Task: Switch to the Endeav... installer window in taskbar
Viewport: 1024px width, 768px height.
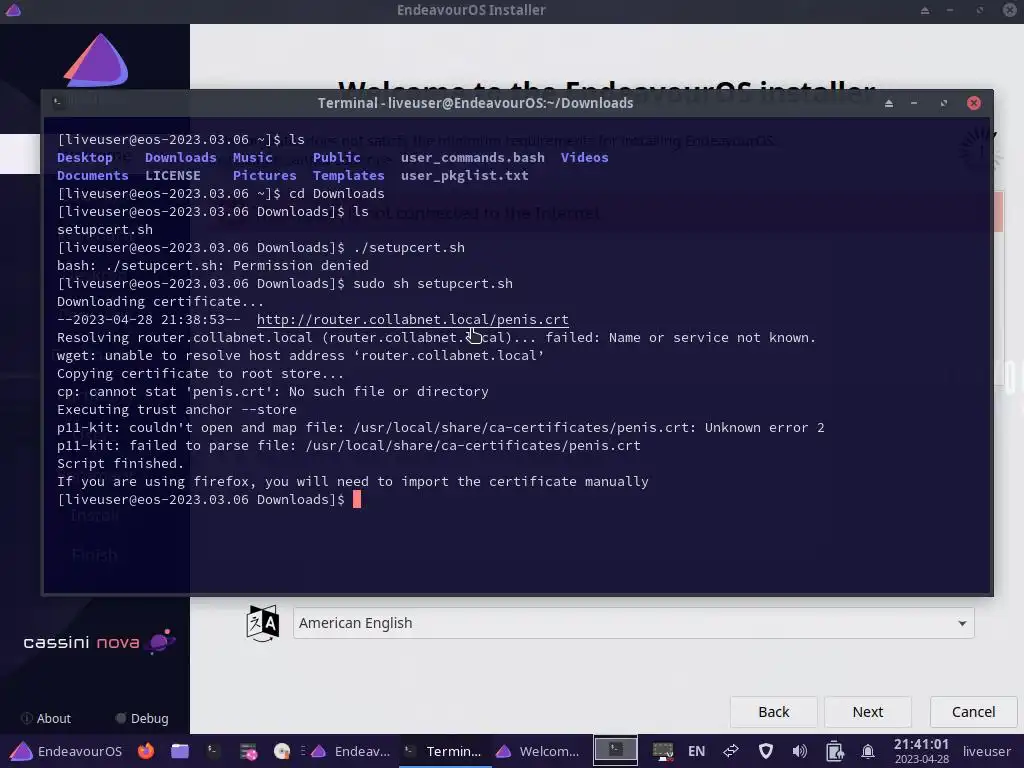Action: [x=351, y=751]
